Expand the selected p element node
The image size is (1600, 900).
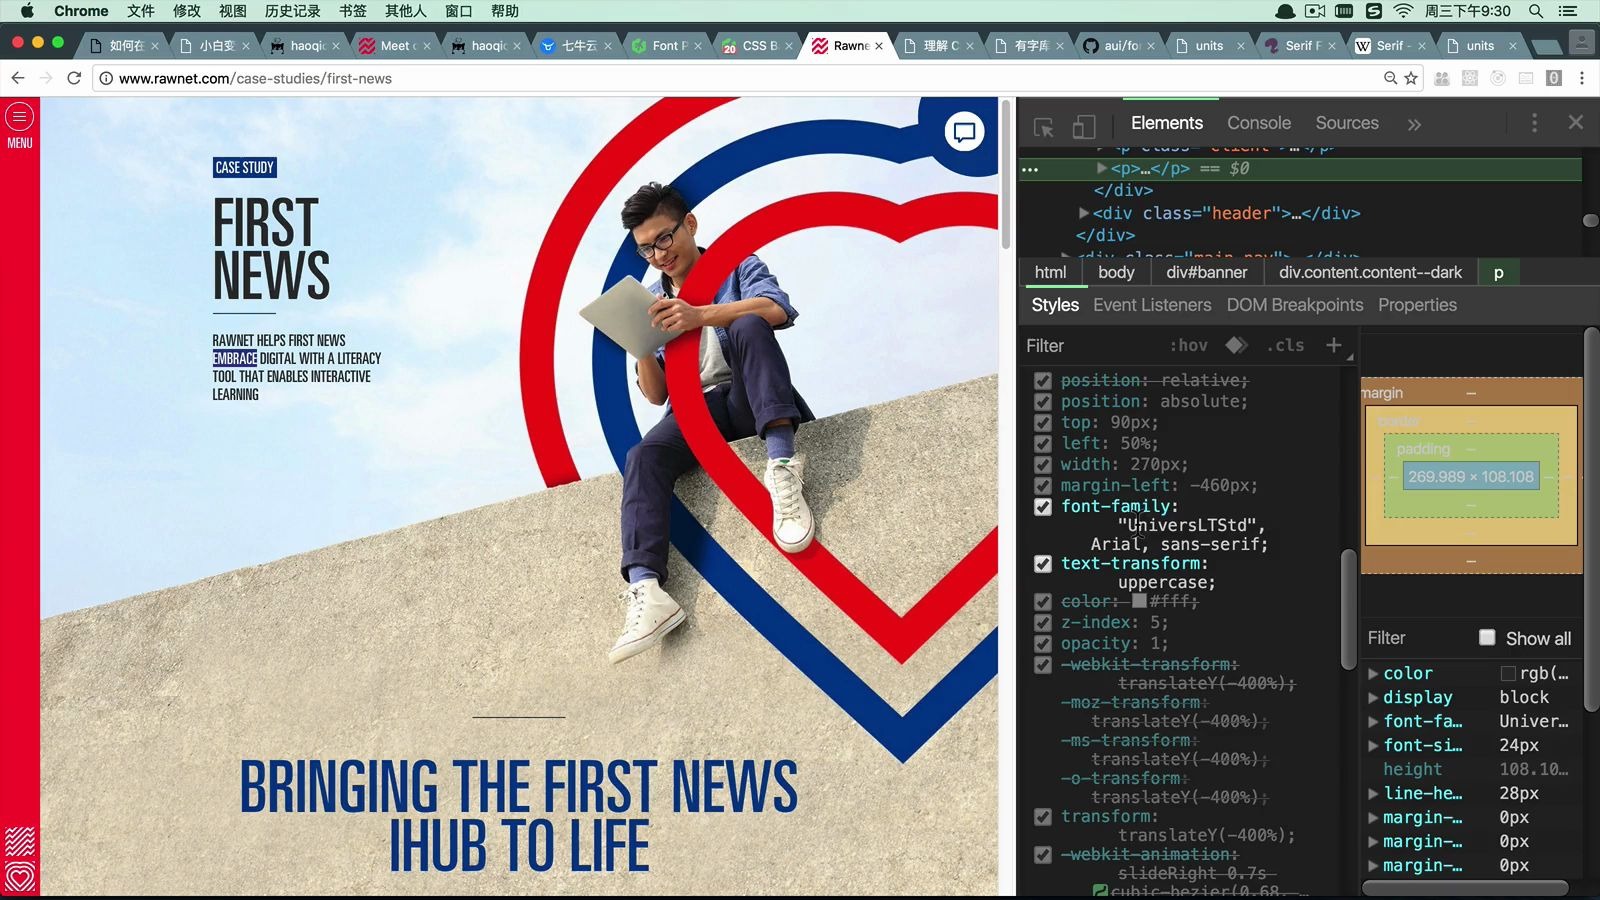1102,168
